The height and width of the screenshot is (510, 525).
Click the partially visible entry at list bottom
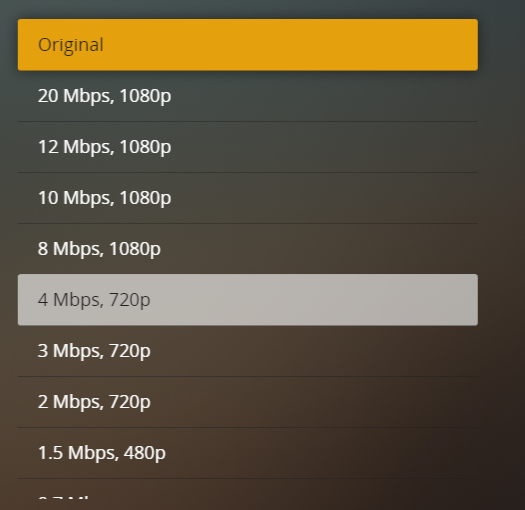click(x=248, y=489)
